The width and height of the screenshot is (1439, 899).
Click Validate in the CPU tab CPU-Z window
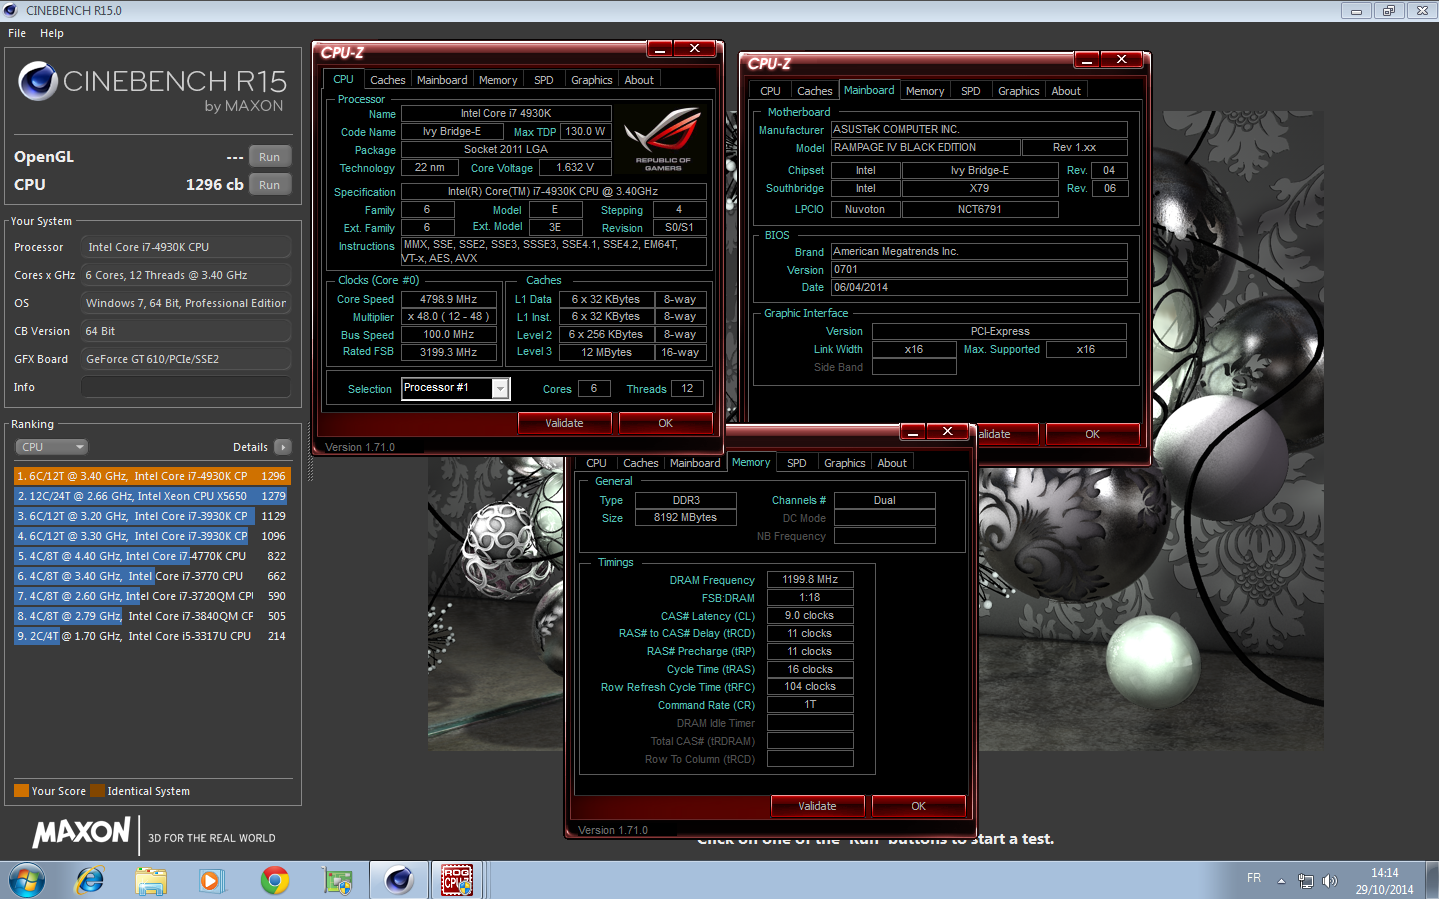(564, 423)
